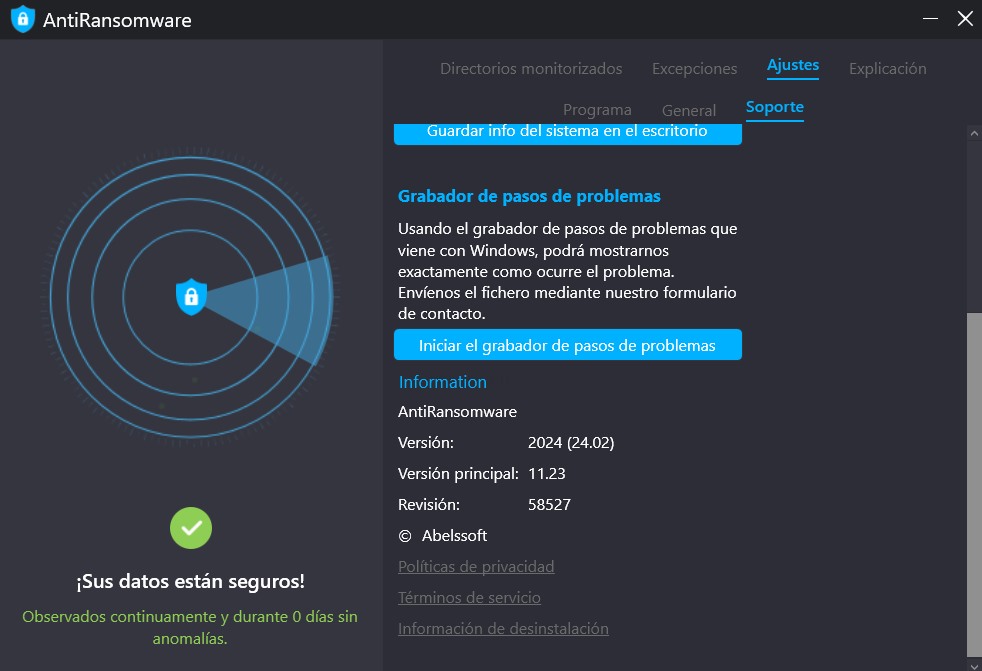Switch to the Programa settings tab

point(597,109)
